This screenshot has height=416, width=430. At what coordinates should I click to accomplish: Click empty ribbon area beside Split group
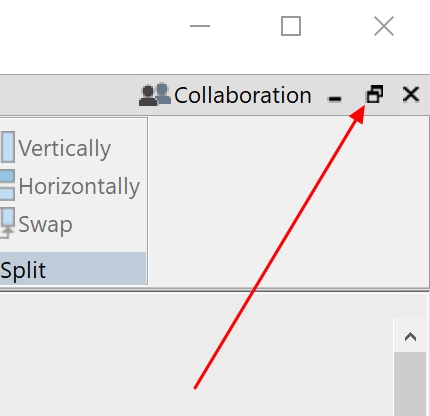pyautogui.click(x=288, y=202)
